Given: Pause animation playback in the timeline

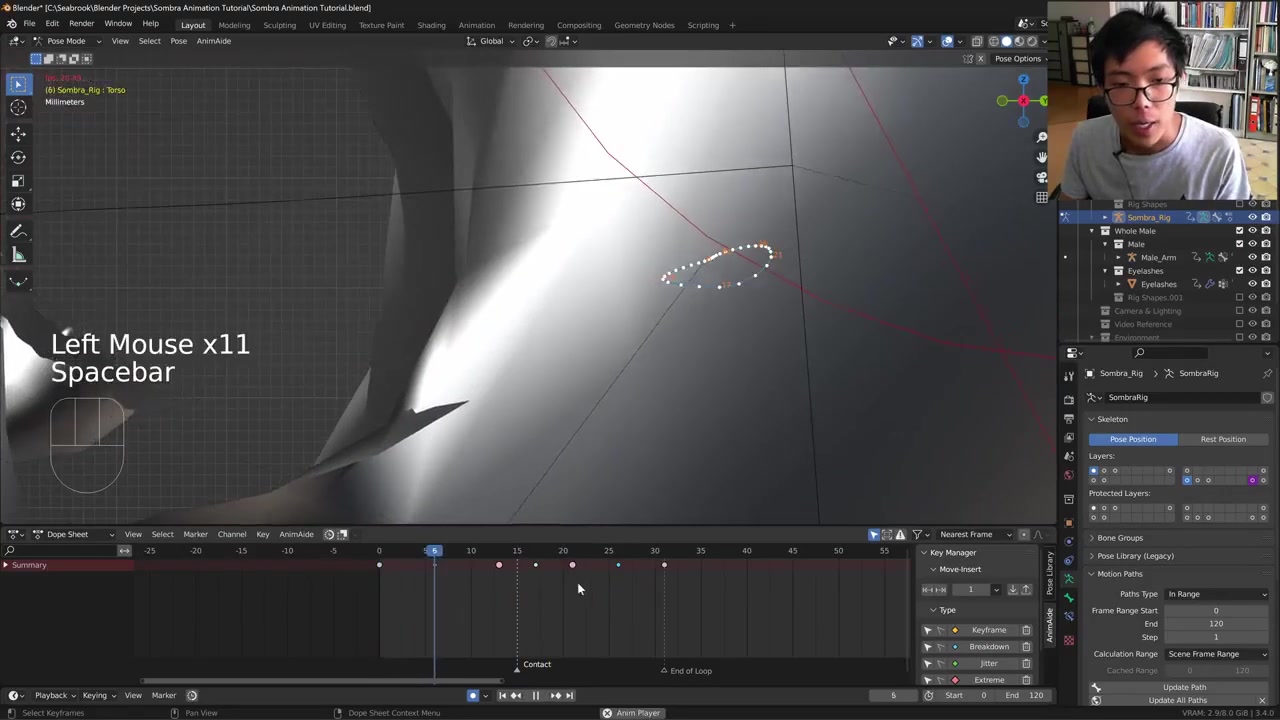Looking at the screenshot, I should 535,696.
